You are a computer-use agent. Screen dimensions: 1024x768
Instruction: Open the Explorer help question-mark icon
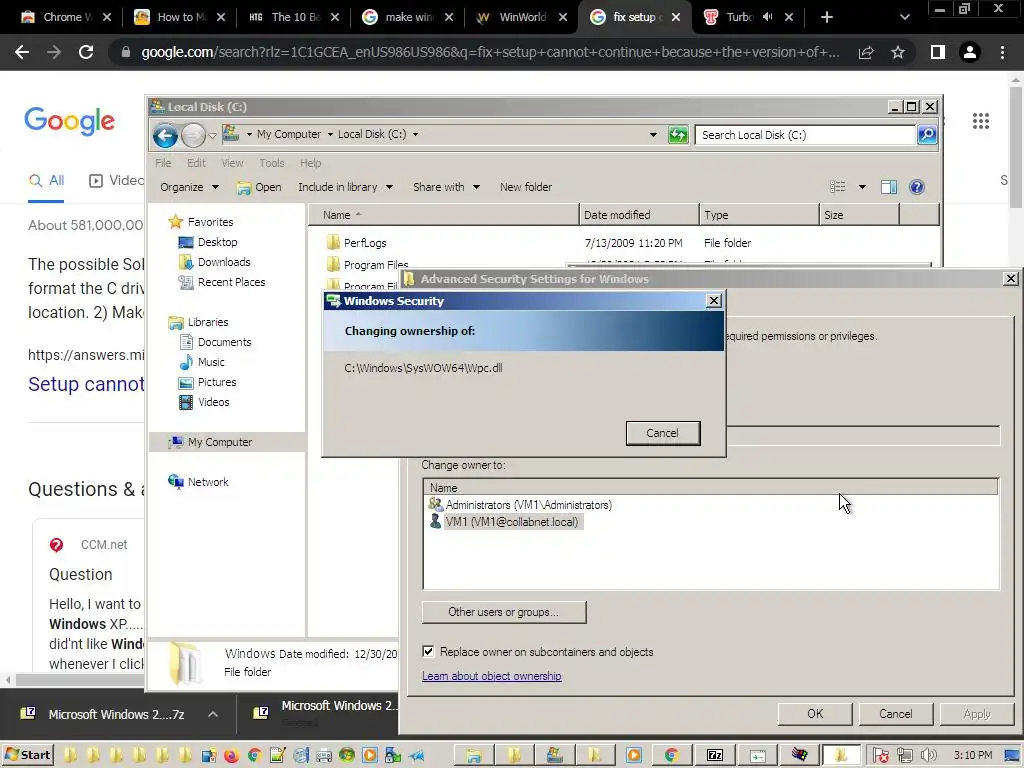(x=917, y=187)
